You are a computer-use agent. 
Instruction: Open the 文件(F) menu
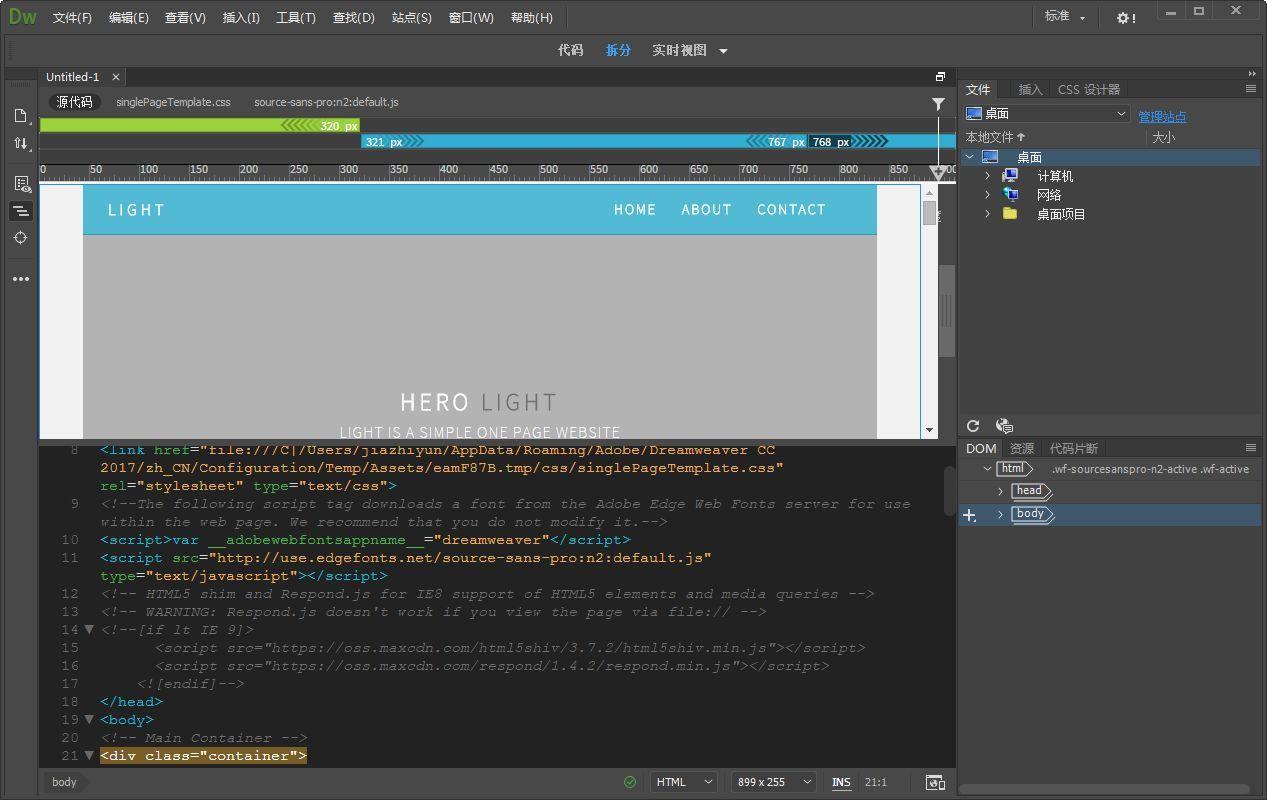point(72,18)
